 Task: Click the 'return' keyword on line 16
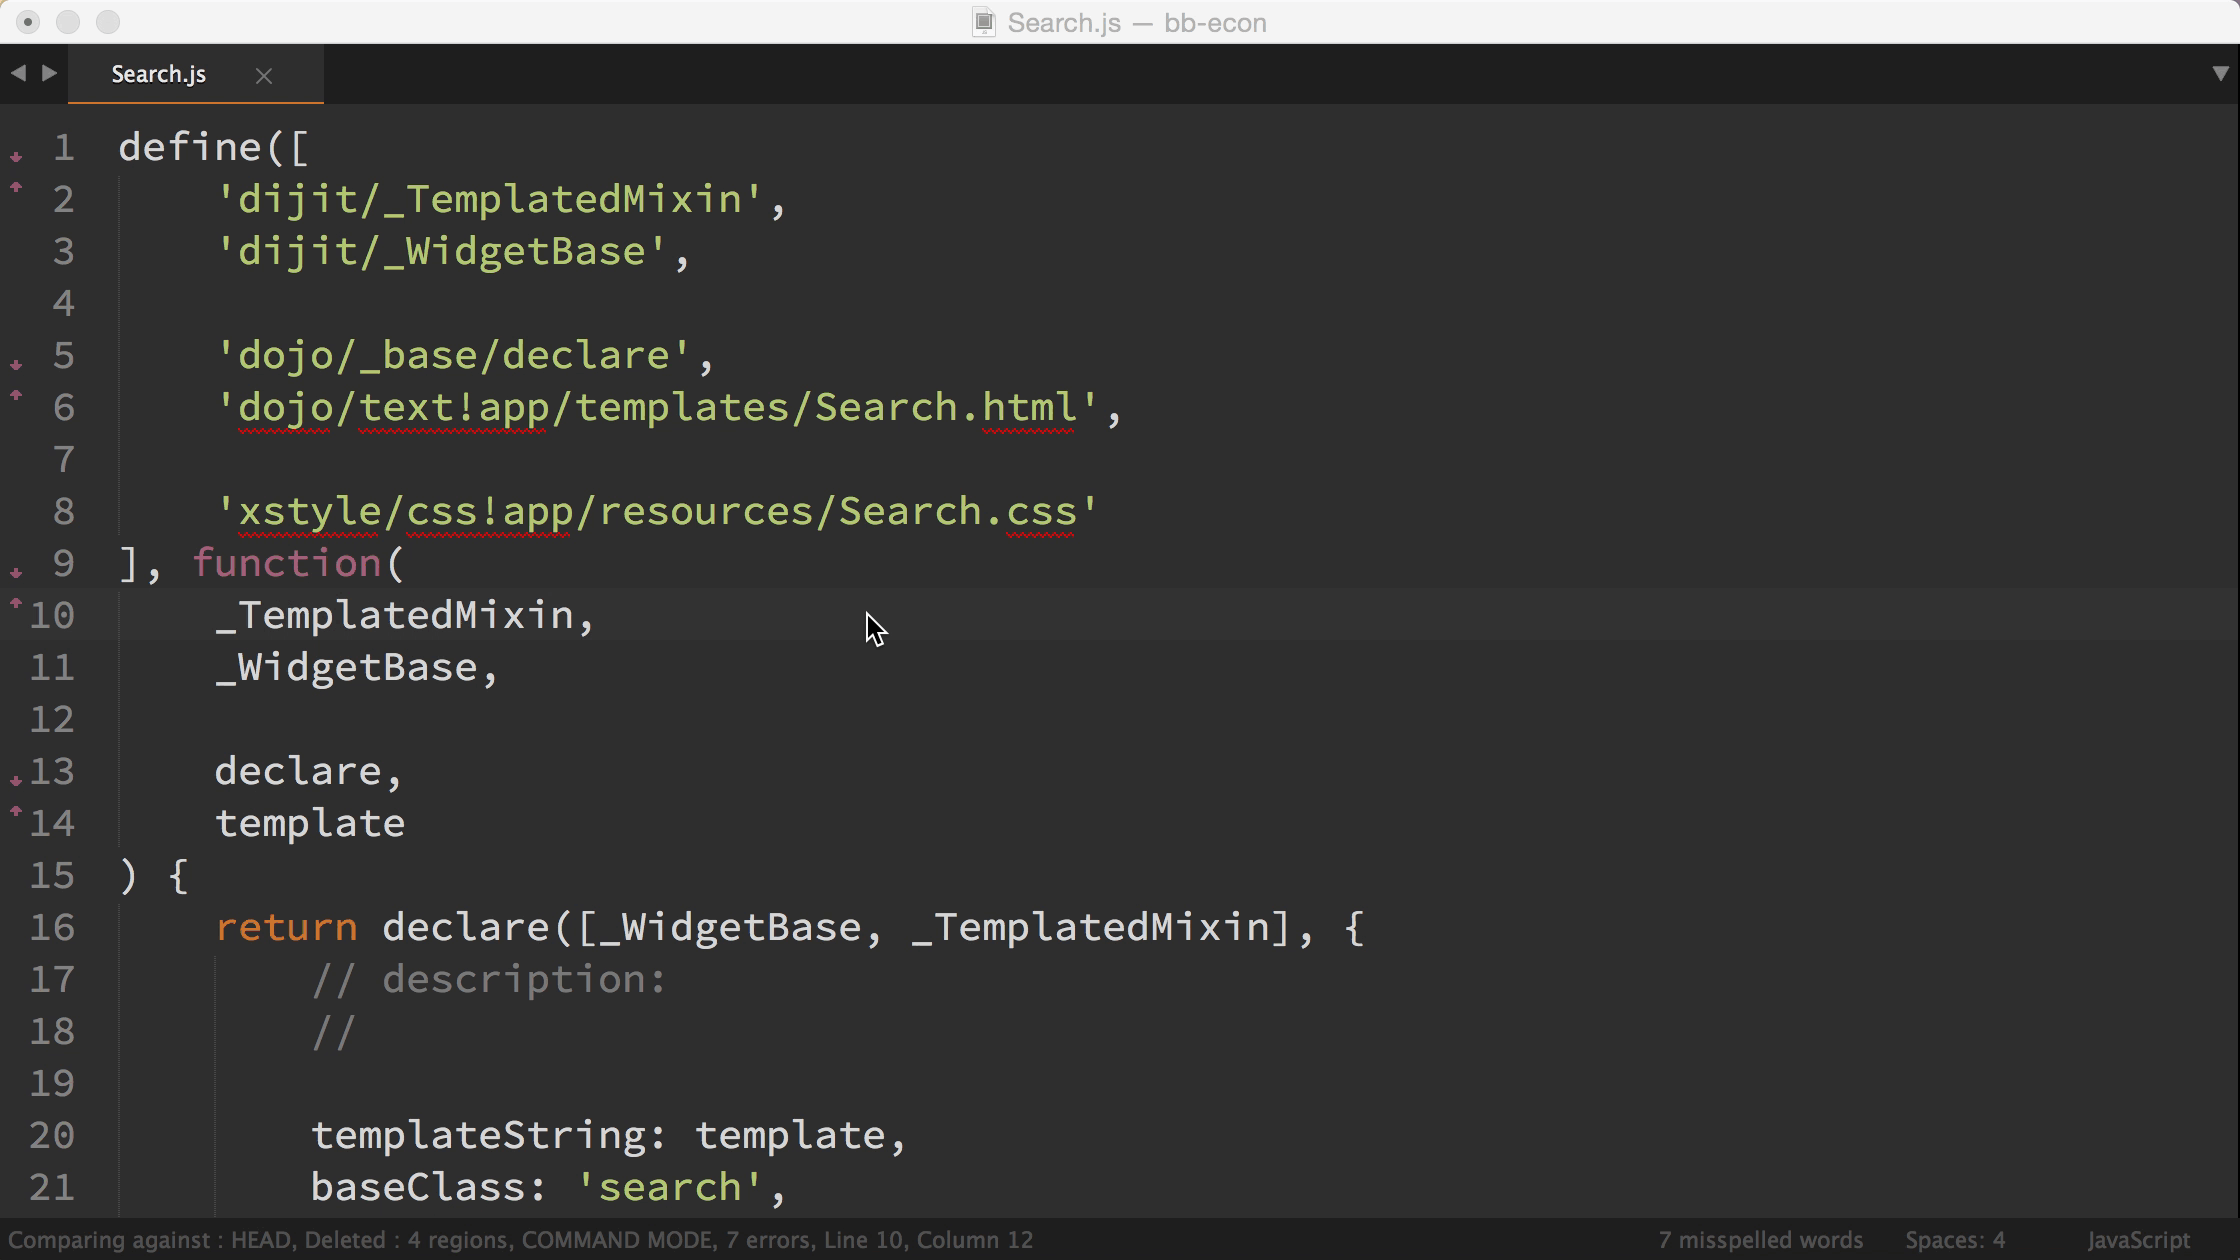[x=286, y=927]
